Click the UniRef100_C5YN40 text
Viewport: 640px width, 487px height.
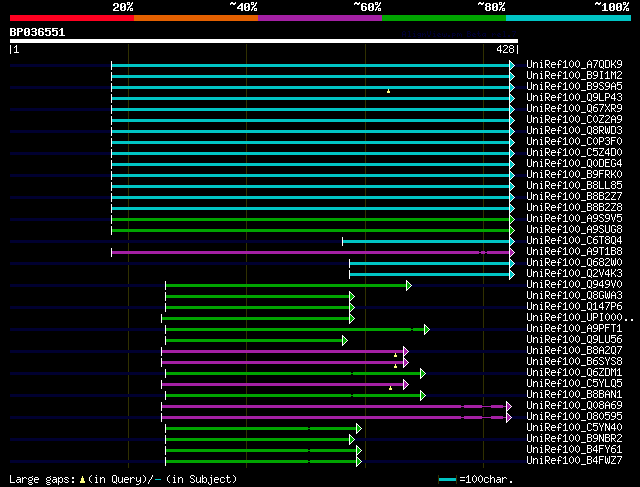tap(574, 428)
